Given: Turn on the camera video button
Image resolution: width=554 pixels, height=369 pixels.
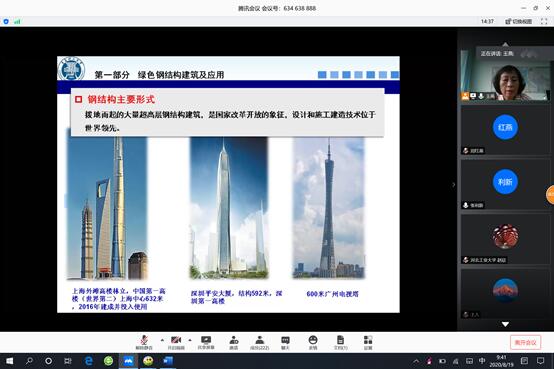Looking at the screenshot, I should coord(176,342).
